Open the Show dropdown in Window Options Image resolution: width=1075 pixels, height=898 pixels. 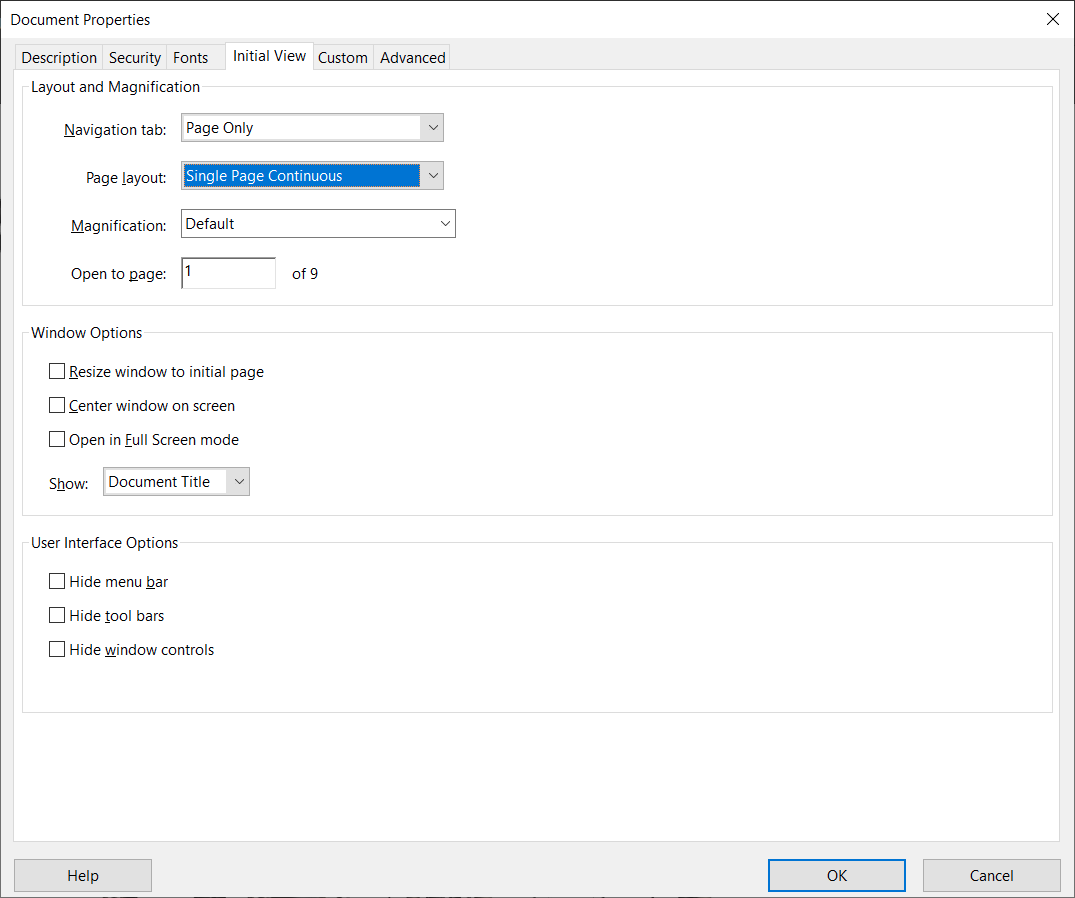tap(239, 481)
